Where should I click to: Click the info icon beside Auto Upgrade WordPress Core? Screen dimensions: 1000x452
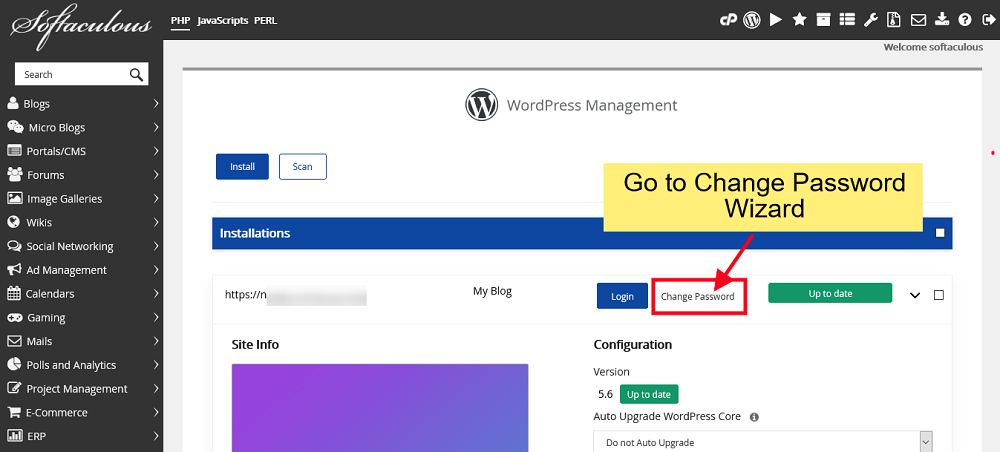754,417
